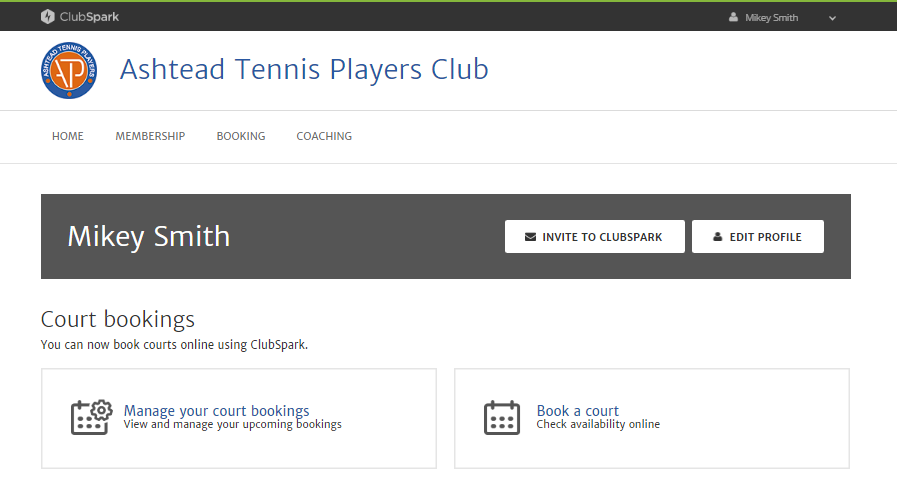Image resolution: width=897 pixels, height=488 pixels.
Task: Click the user silhouette icon in top bar
Action: pyautogui.click(x=733, y=17)
